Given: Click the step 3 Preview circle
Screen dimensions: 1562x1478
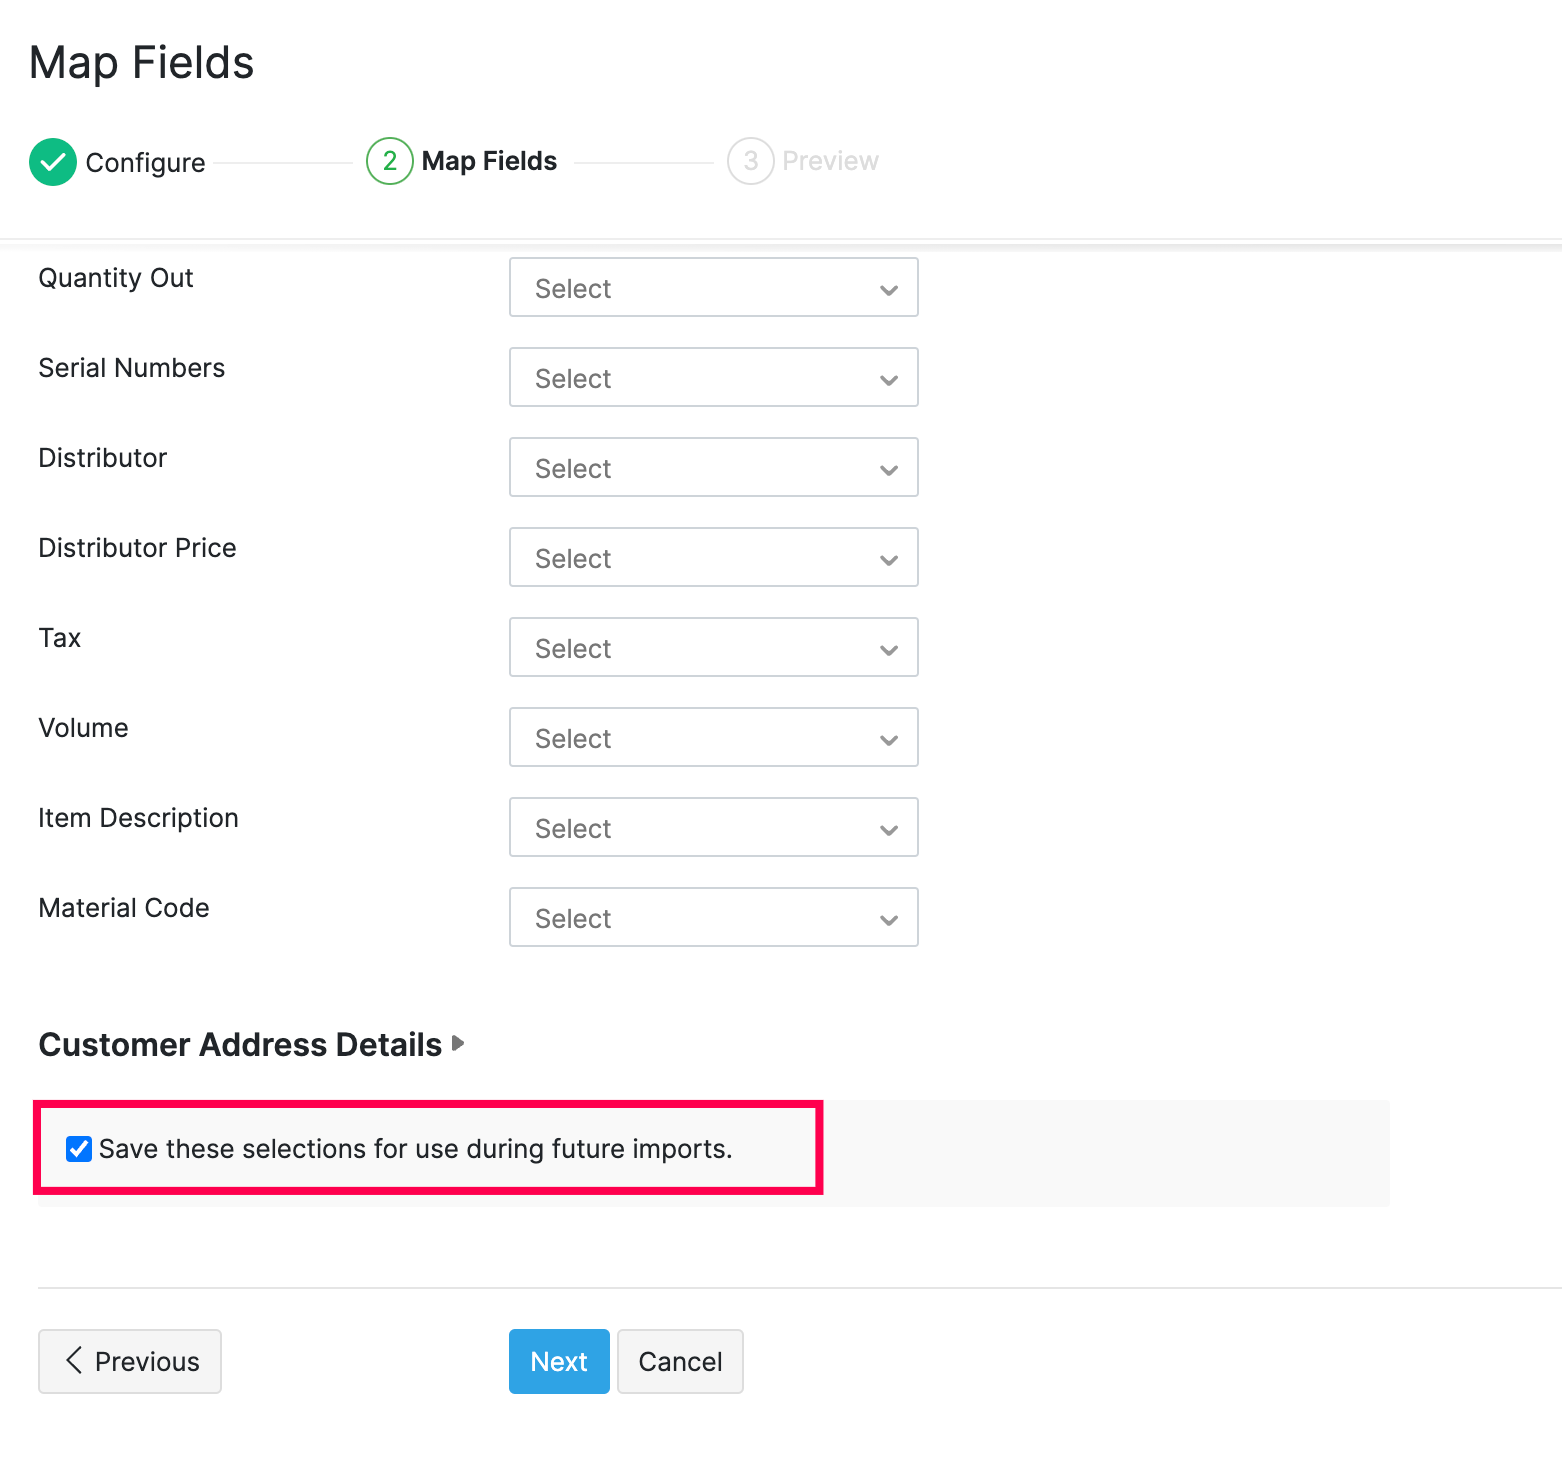Looking at the screenshot, I should pyautogui.click(x=750, y=161).
